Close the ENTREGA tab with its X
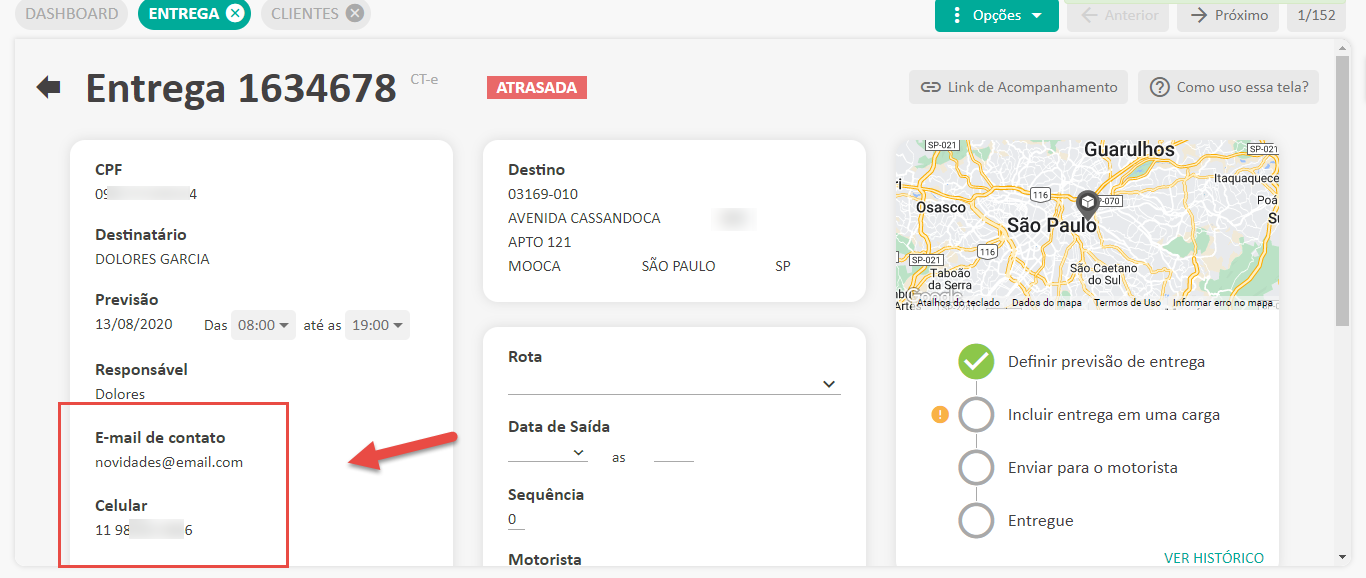 (x=234, y=14)
